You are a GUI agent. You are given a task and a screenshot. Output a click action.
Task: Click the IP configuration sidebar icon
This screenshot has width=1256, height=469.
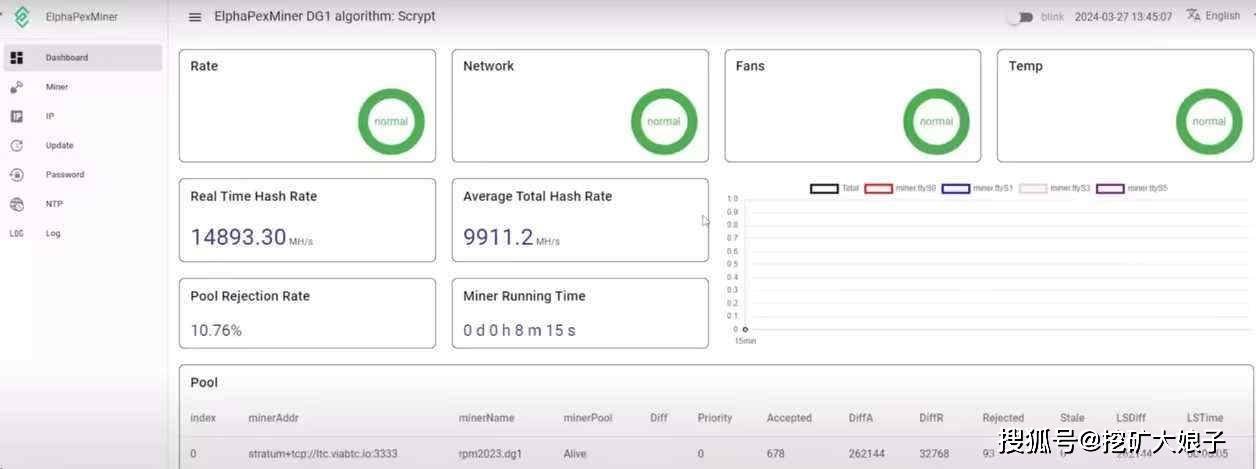[16, 116]
